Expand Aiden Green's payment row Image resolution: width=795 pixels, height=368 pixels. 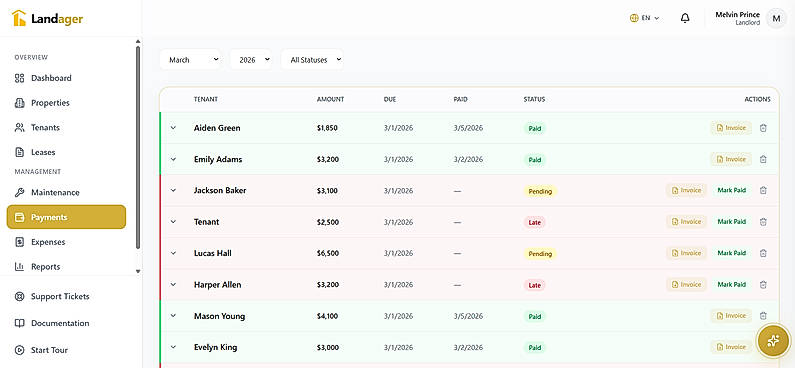coord(173,128)
